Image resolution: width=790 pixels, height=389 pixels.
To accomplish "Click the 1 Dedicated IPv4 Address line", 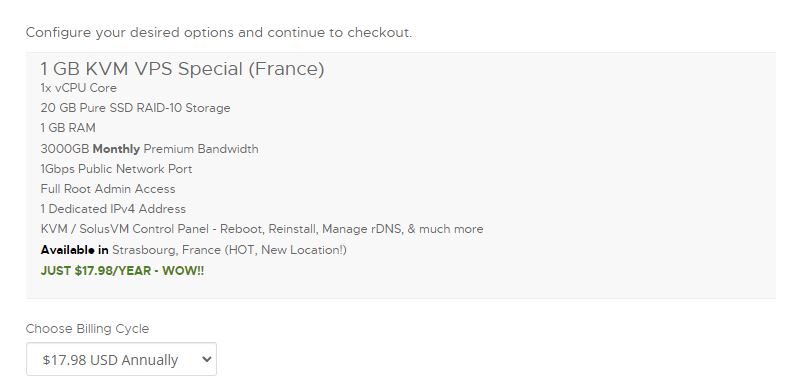I will point(113,209).
